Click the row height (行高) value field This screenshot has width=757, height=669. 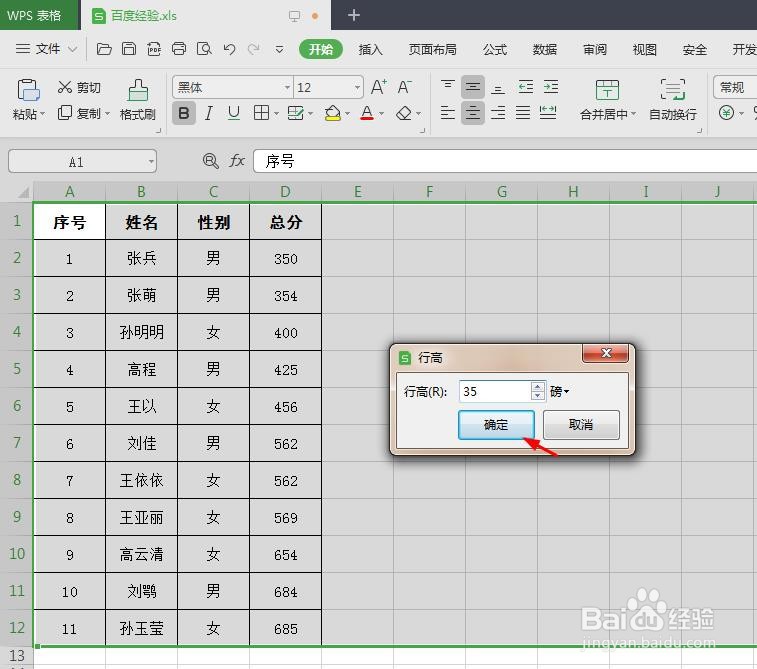point(495,391)
